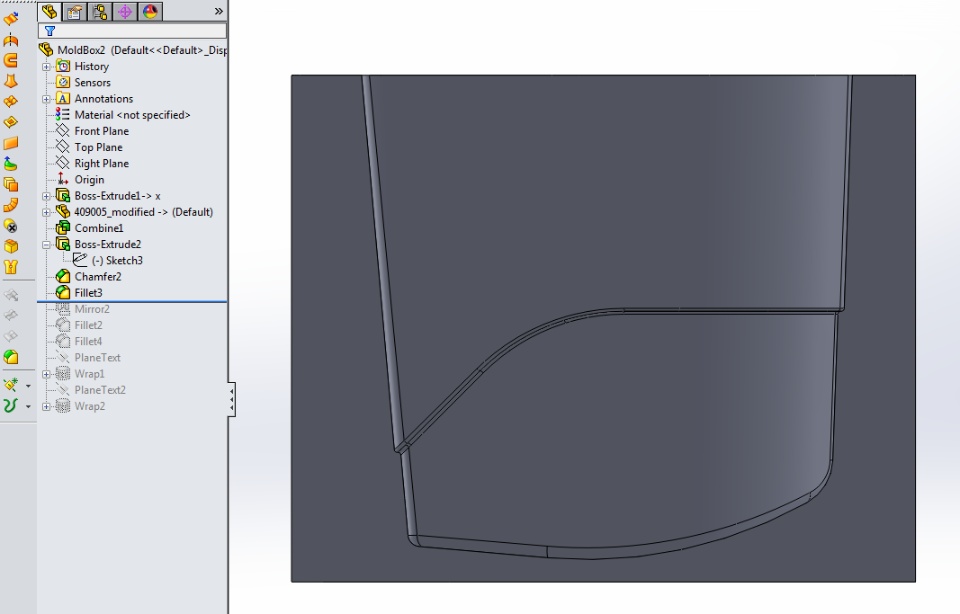The image size is (960, 614).
Task: Select 409005_modified in the tree
Action: click(x=135, y=212)
